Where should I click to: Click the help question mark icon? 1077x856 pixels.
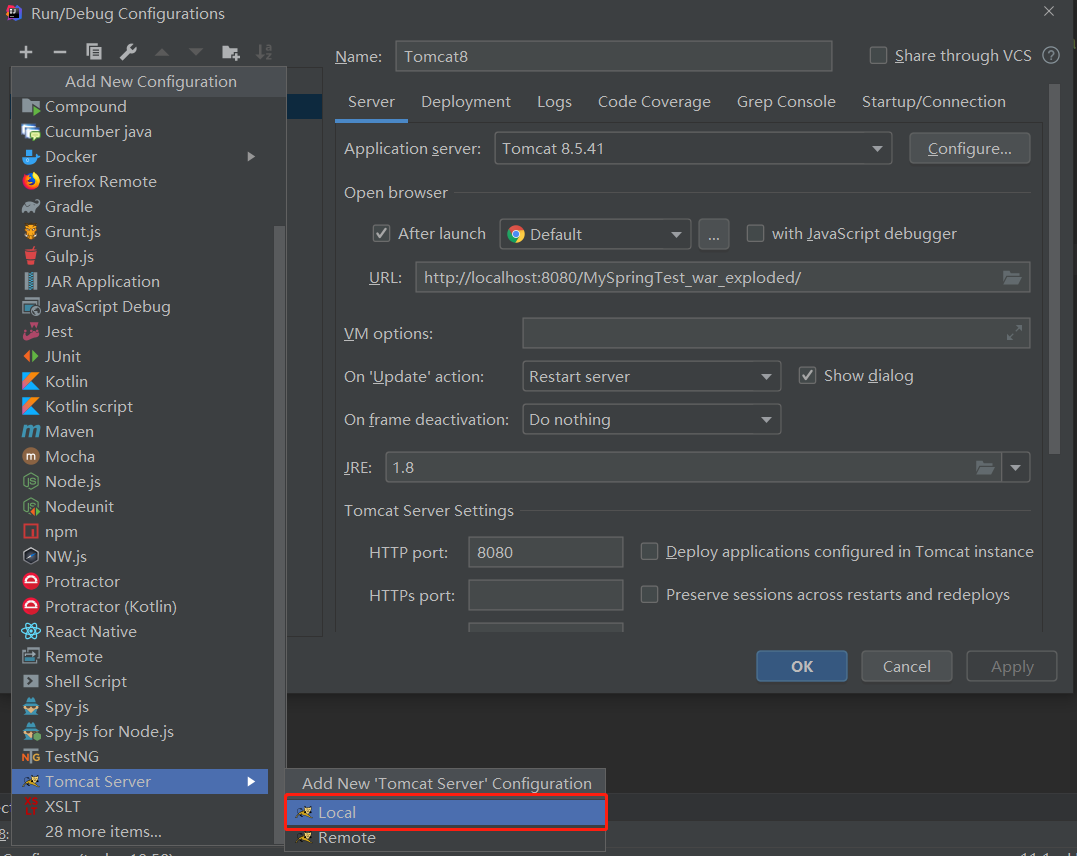[1051, 56]
